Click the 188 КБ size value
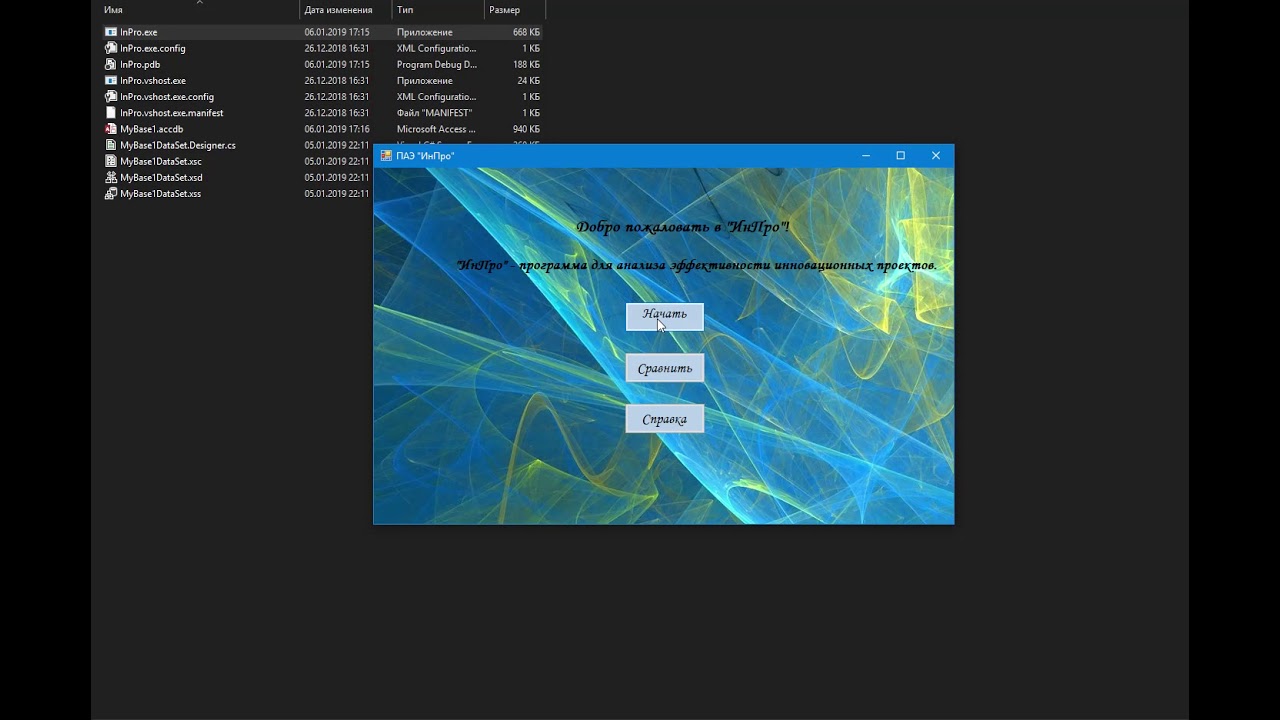 [x=526, y=64]
